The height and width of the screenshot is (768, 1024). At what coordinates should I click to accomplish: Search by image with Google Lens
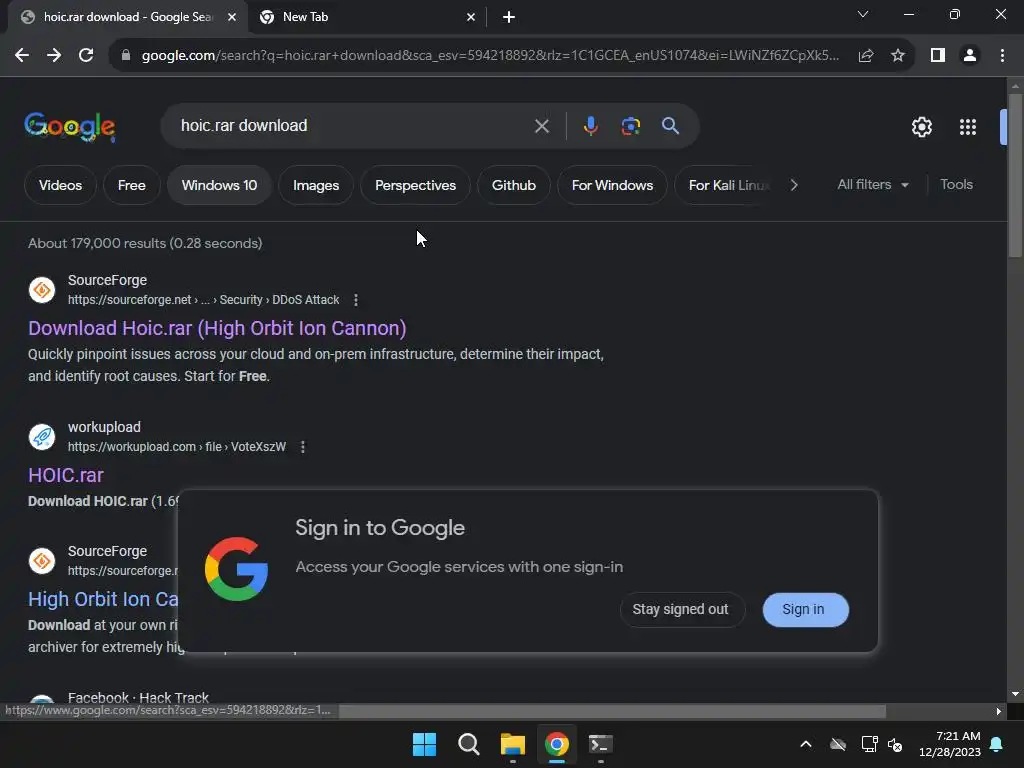630,126
